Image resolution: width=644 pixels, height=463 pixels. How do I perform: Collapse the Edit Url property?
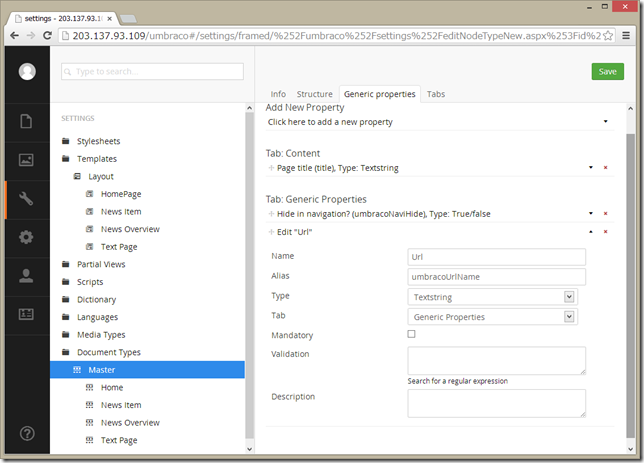tap(591, 232)
